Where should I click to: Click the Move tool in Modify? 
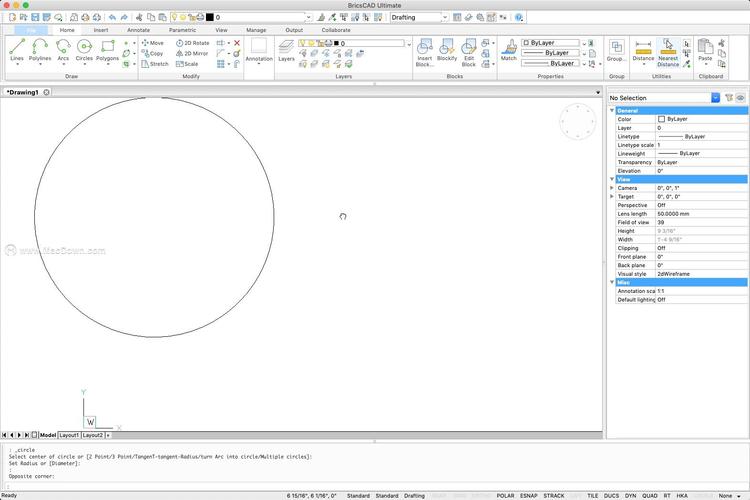click(153, 43)
